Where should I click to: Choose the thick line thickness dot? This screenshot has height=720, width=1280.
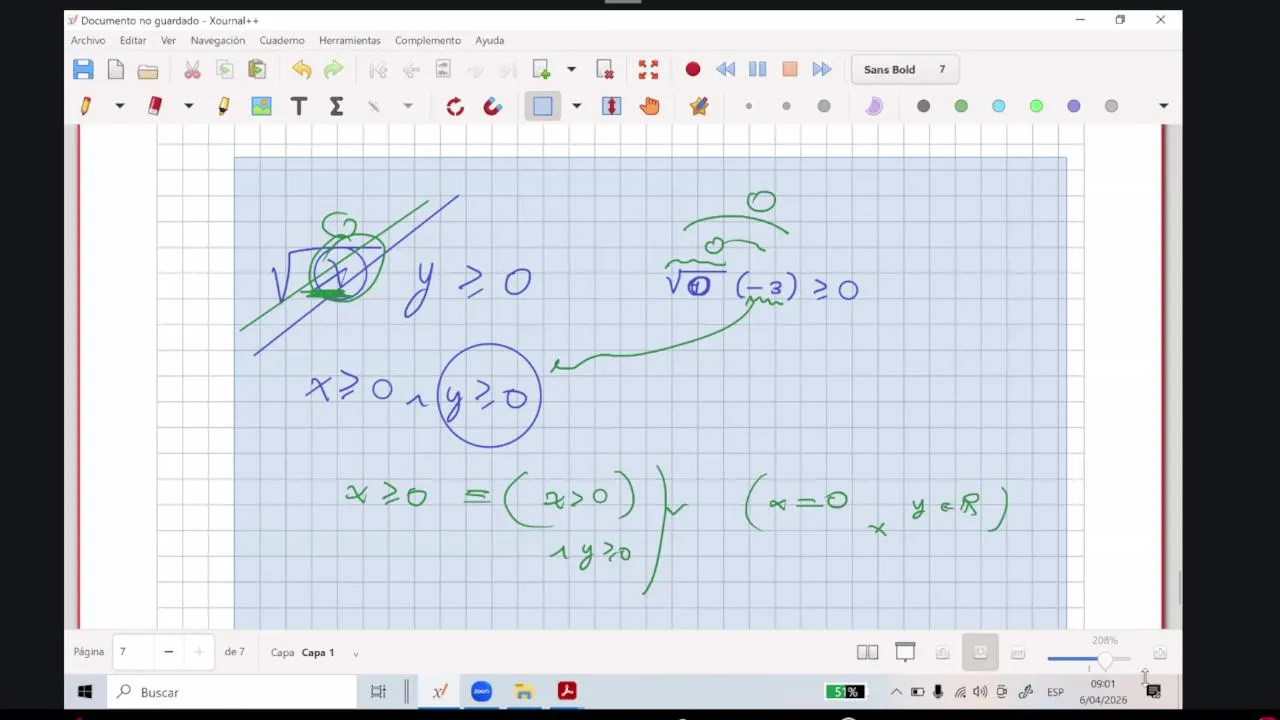(x=824, y=106)
